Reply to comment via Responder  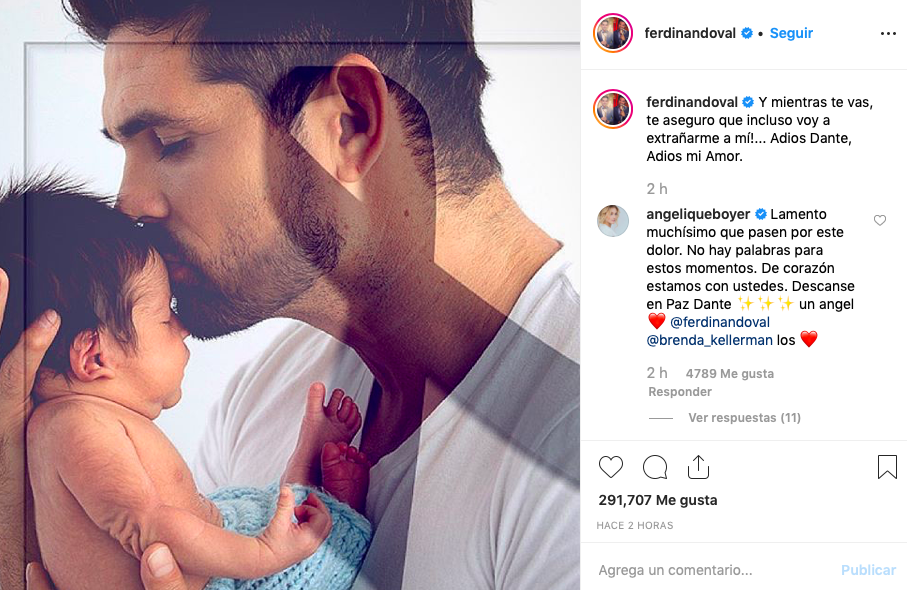point(680,392)
